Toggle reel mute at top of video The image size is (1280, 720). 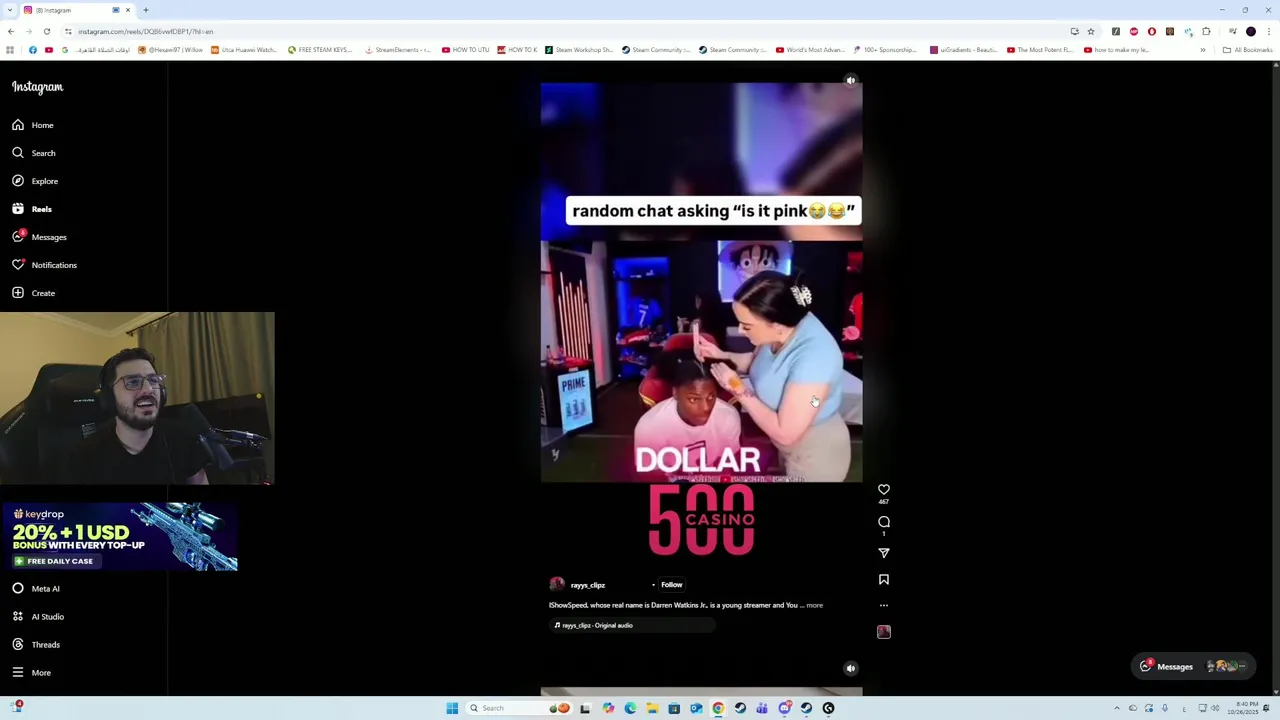coord(850,81)
